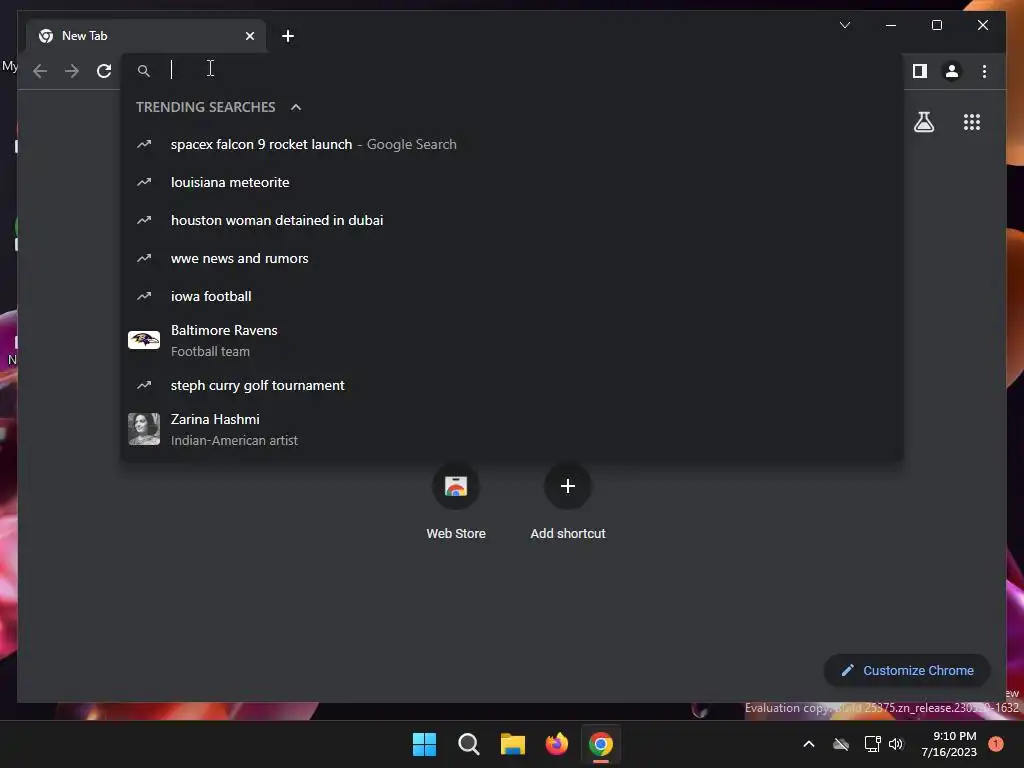Click the Customize Chrome button
The image size is (1024, 768).
(x=907, y=671)
